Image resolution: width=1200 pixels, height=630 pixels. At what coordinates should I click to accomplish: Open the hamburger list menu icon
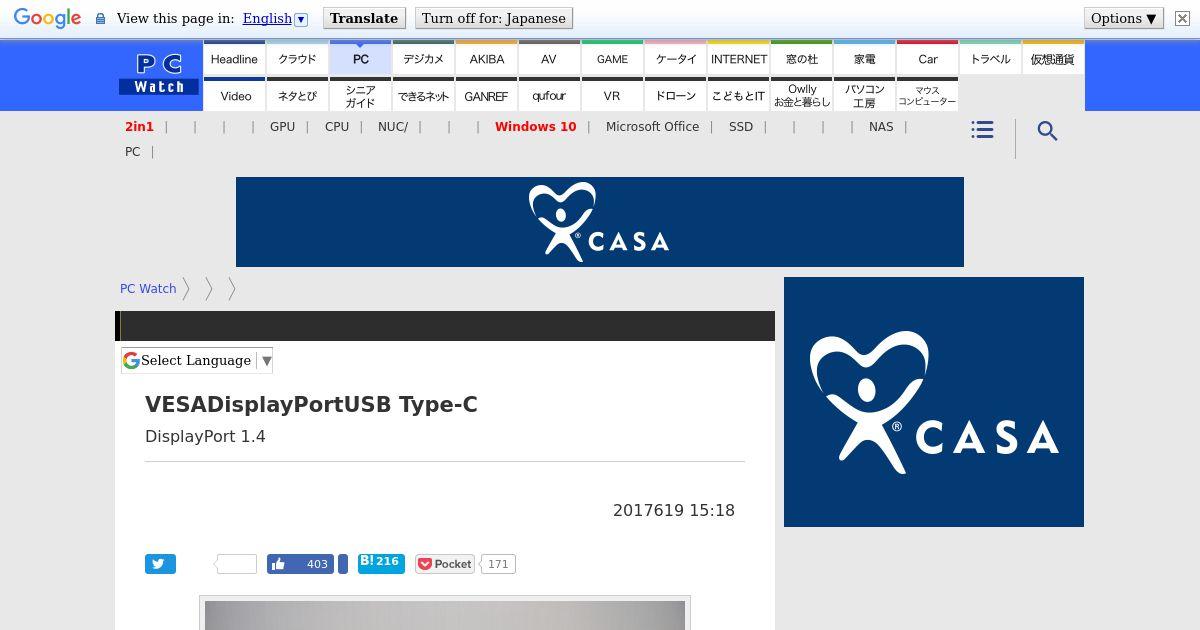tap(982, 130)
